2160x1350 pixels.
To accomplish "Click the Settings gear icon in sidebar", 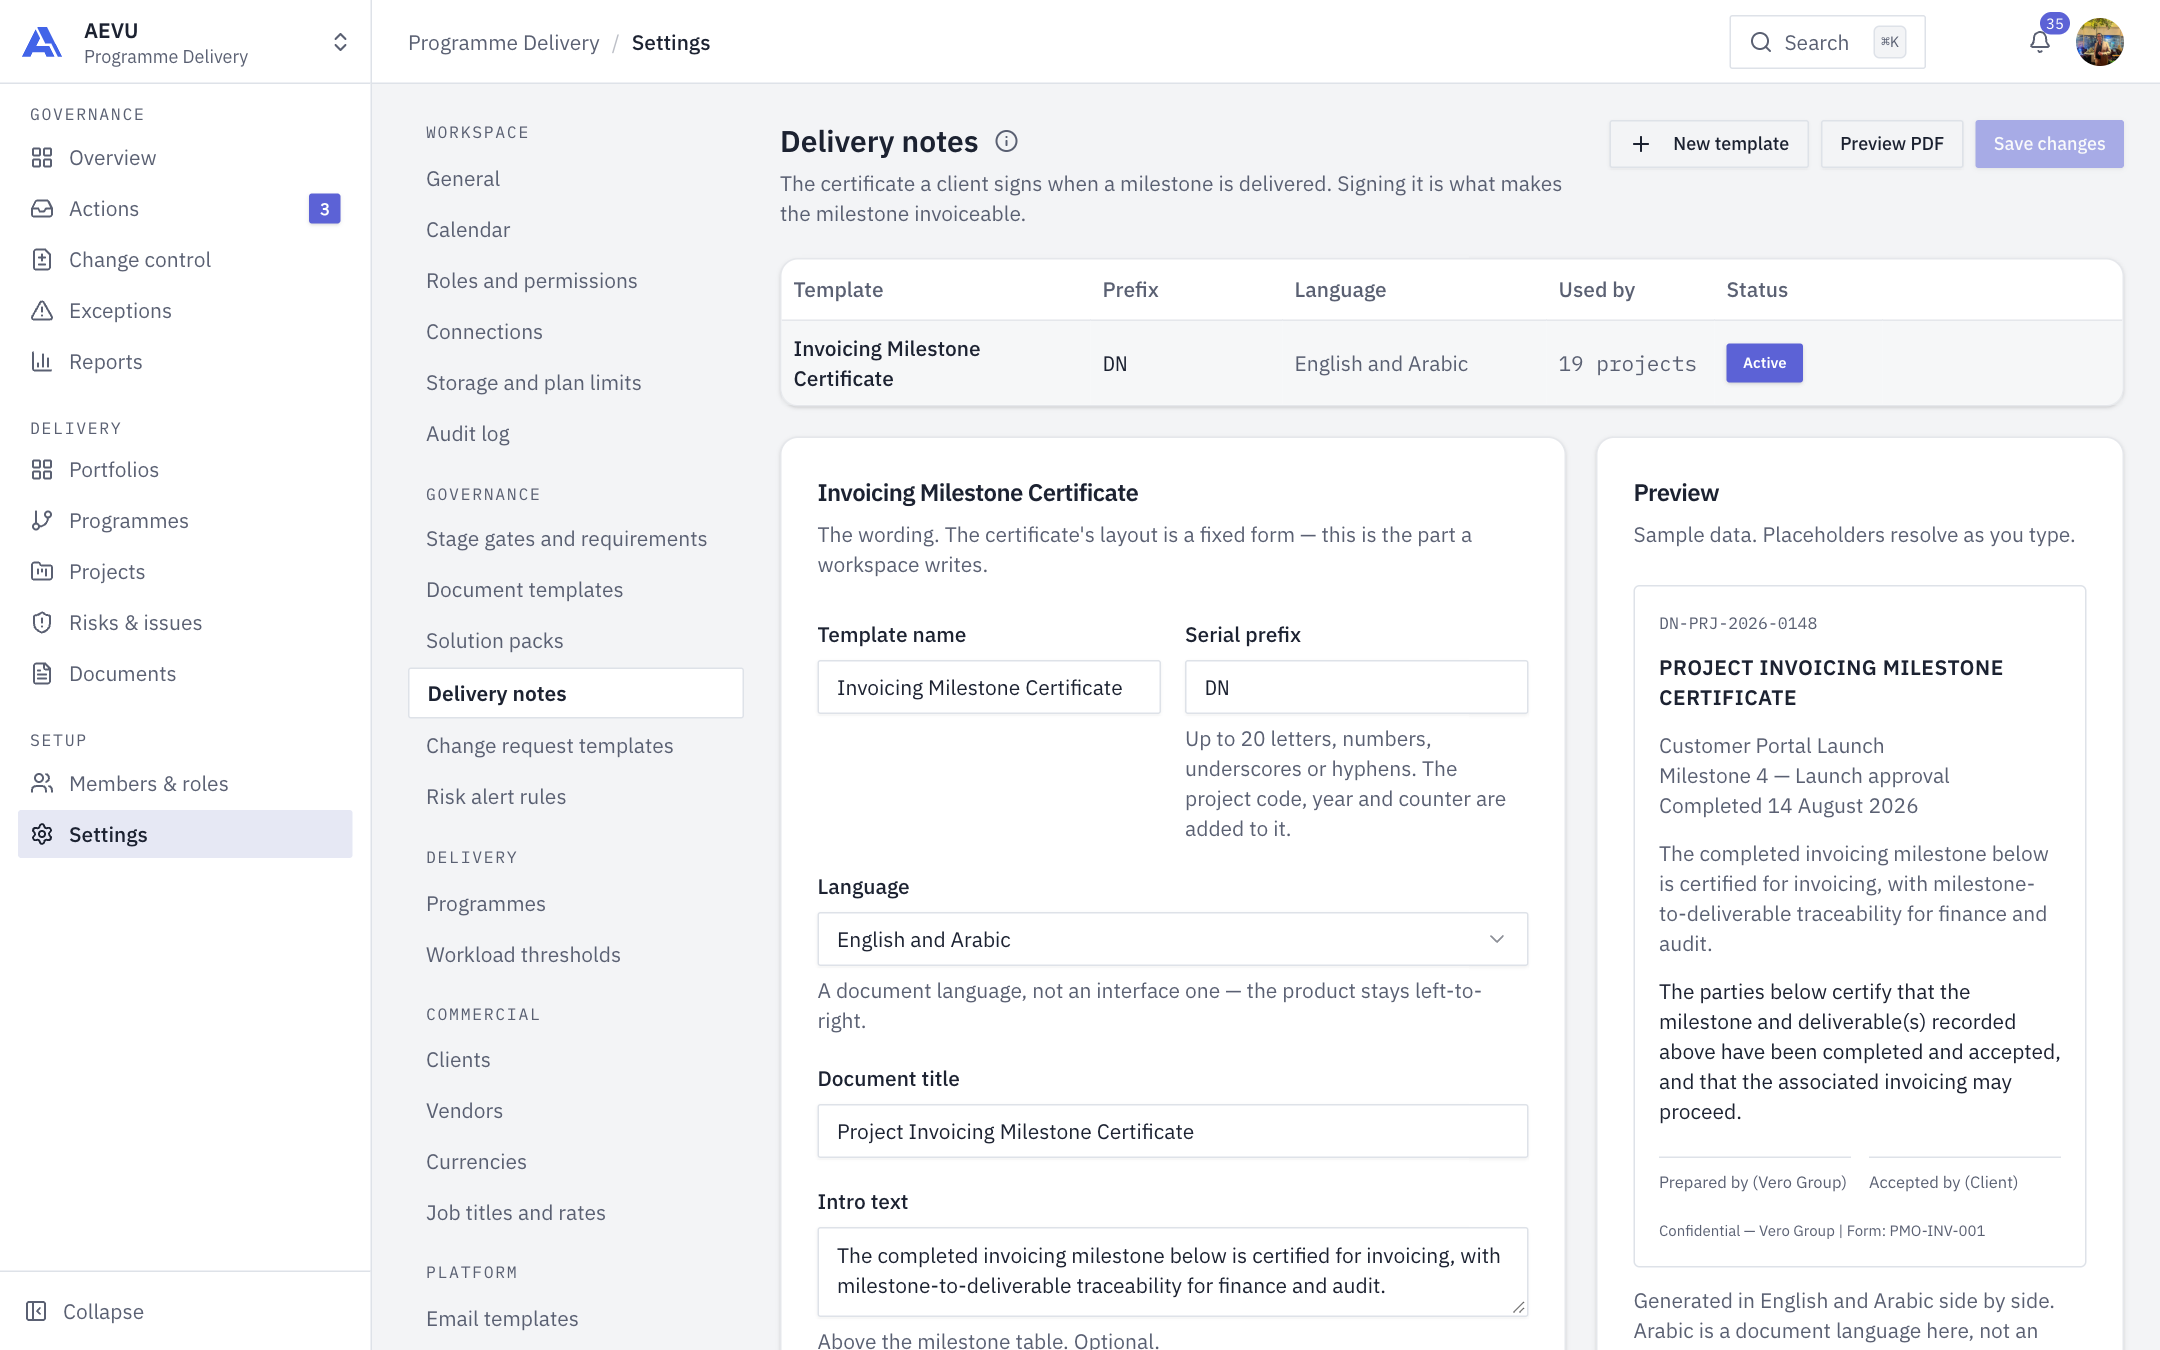I will [x=42, y=835].
